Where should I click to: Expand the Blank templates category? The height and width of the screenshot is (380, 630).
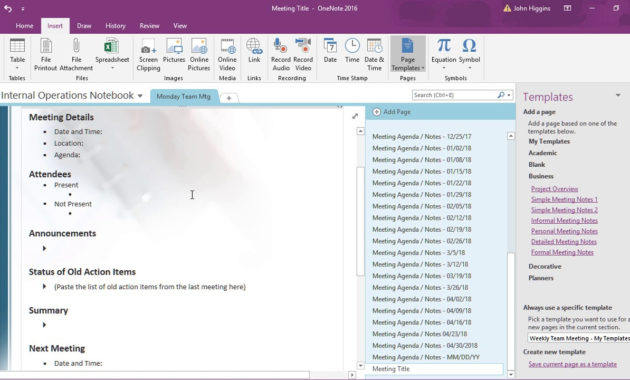click(537, 165)
